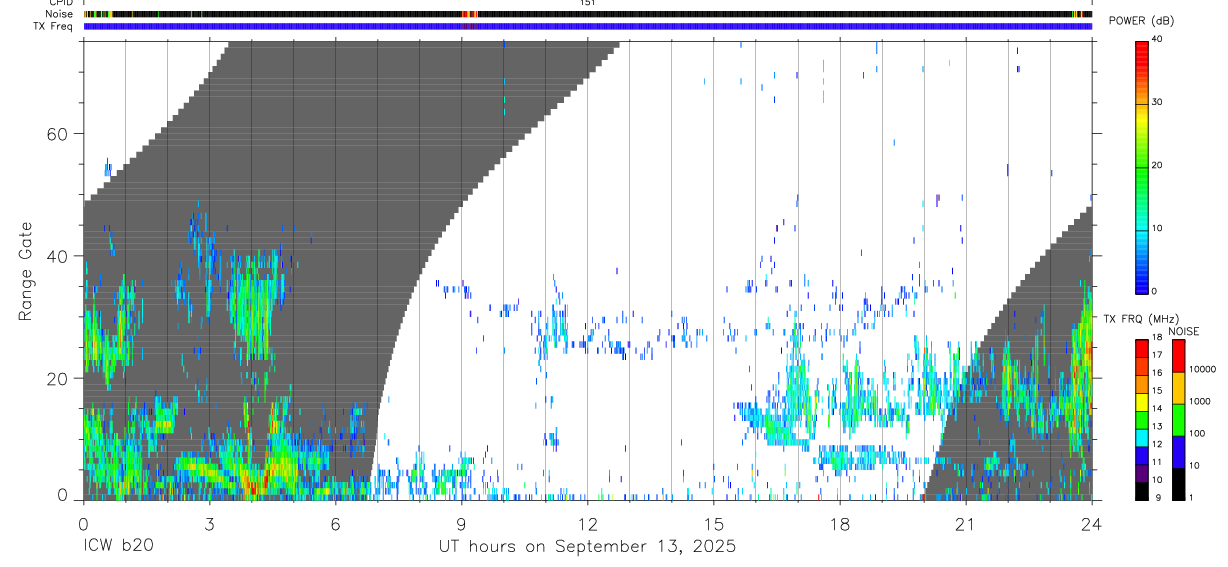Click the 3 hour tick on UT axis
The width and height of the screenshot is (1228, 567).
pyautogui.click(x=209, y=523)
